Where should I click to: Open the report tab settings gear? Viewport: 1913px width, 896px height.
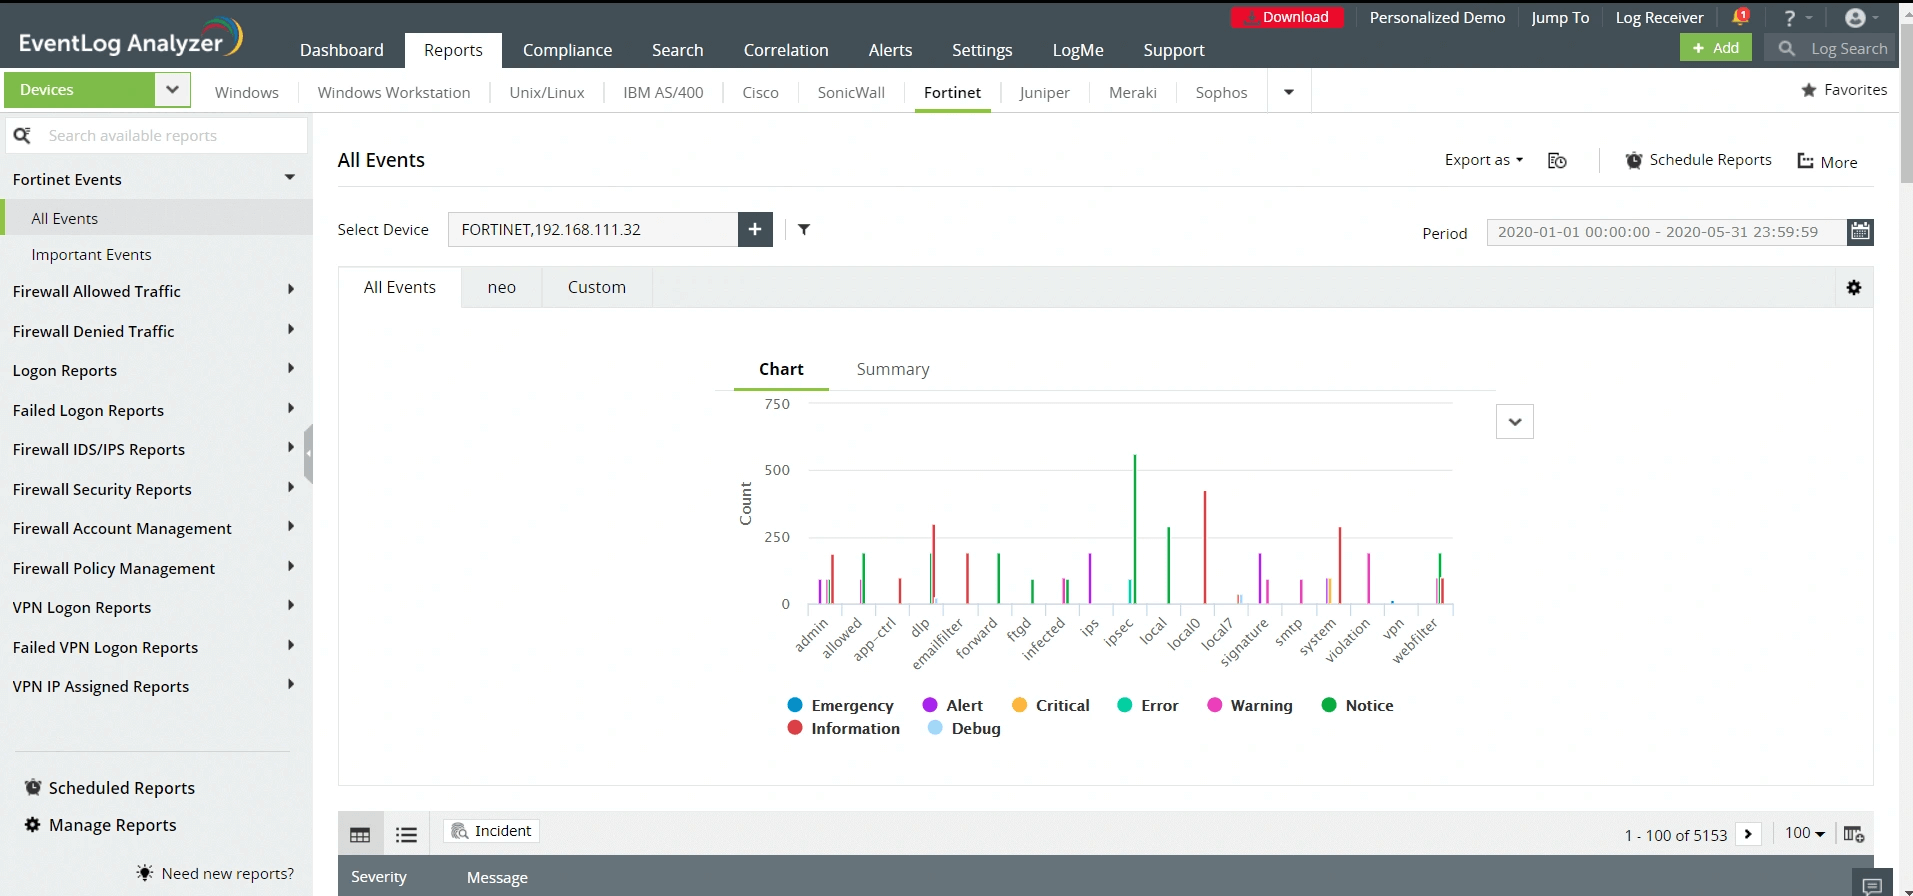pos(1854,288)
